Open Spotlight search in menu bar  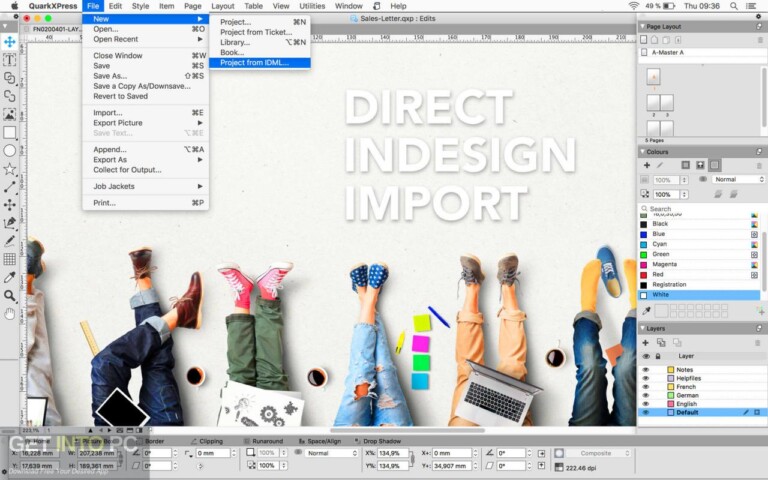pyautogui.click(x=733, y=6)
